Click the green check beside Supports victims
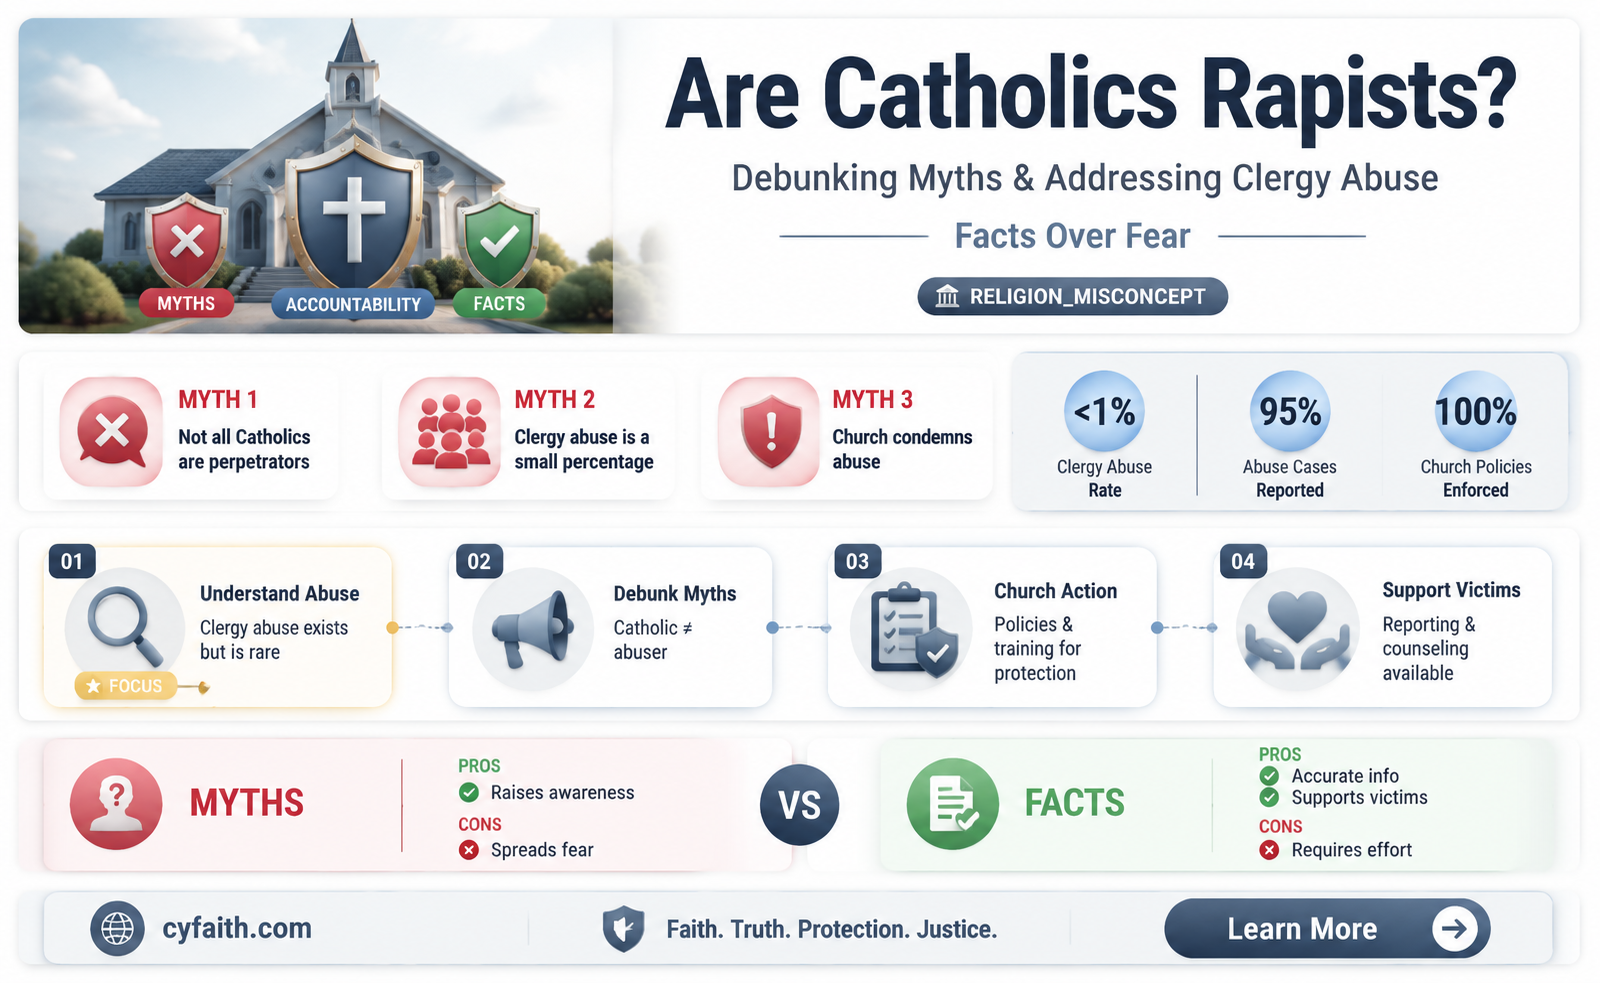Screen dimensions: 1600x983 click(1270, 798)
